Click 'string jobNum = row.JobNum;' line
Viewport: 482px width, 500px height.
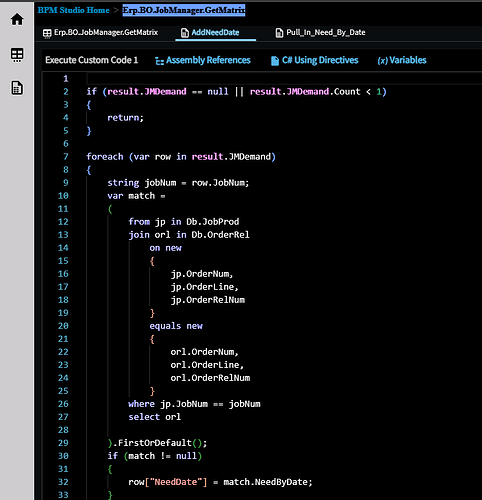(x=178, y=183)
